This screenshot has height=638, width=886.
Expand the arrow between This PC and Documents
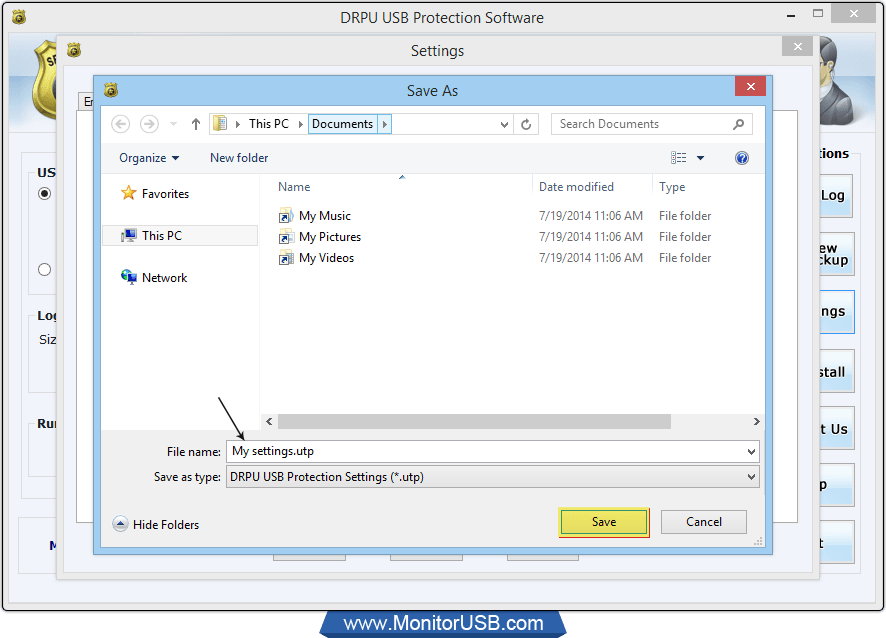301,124
